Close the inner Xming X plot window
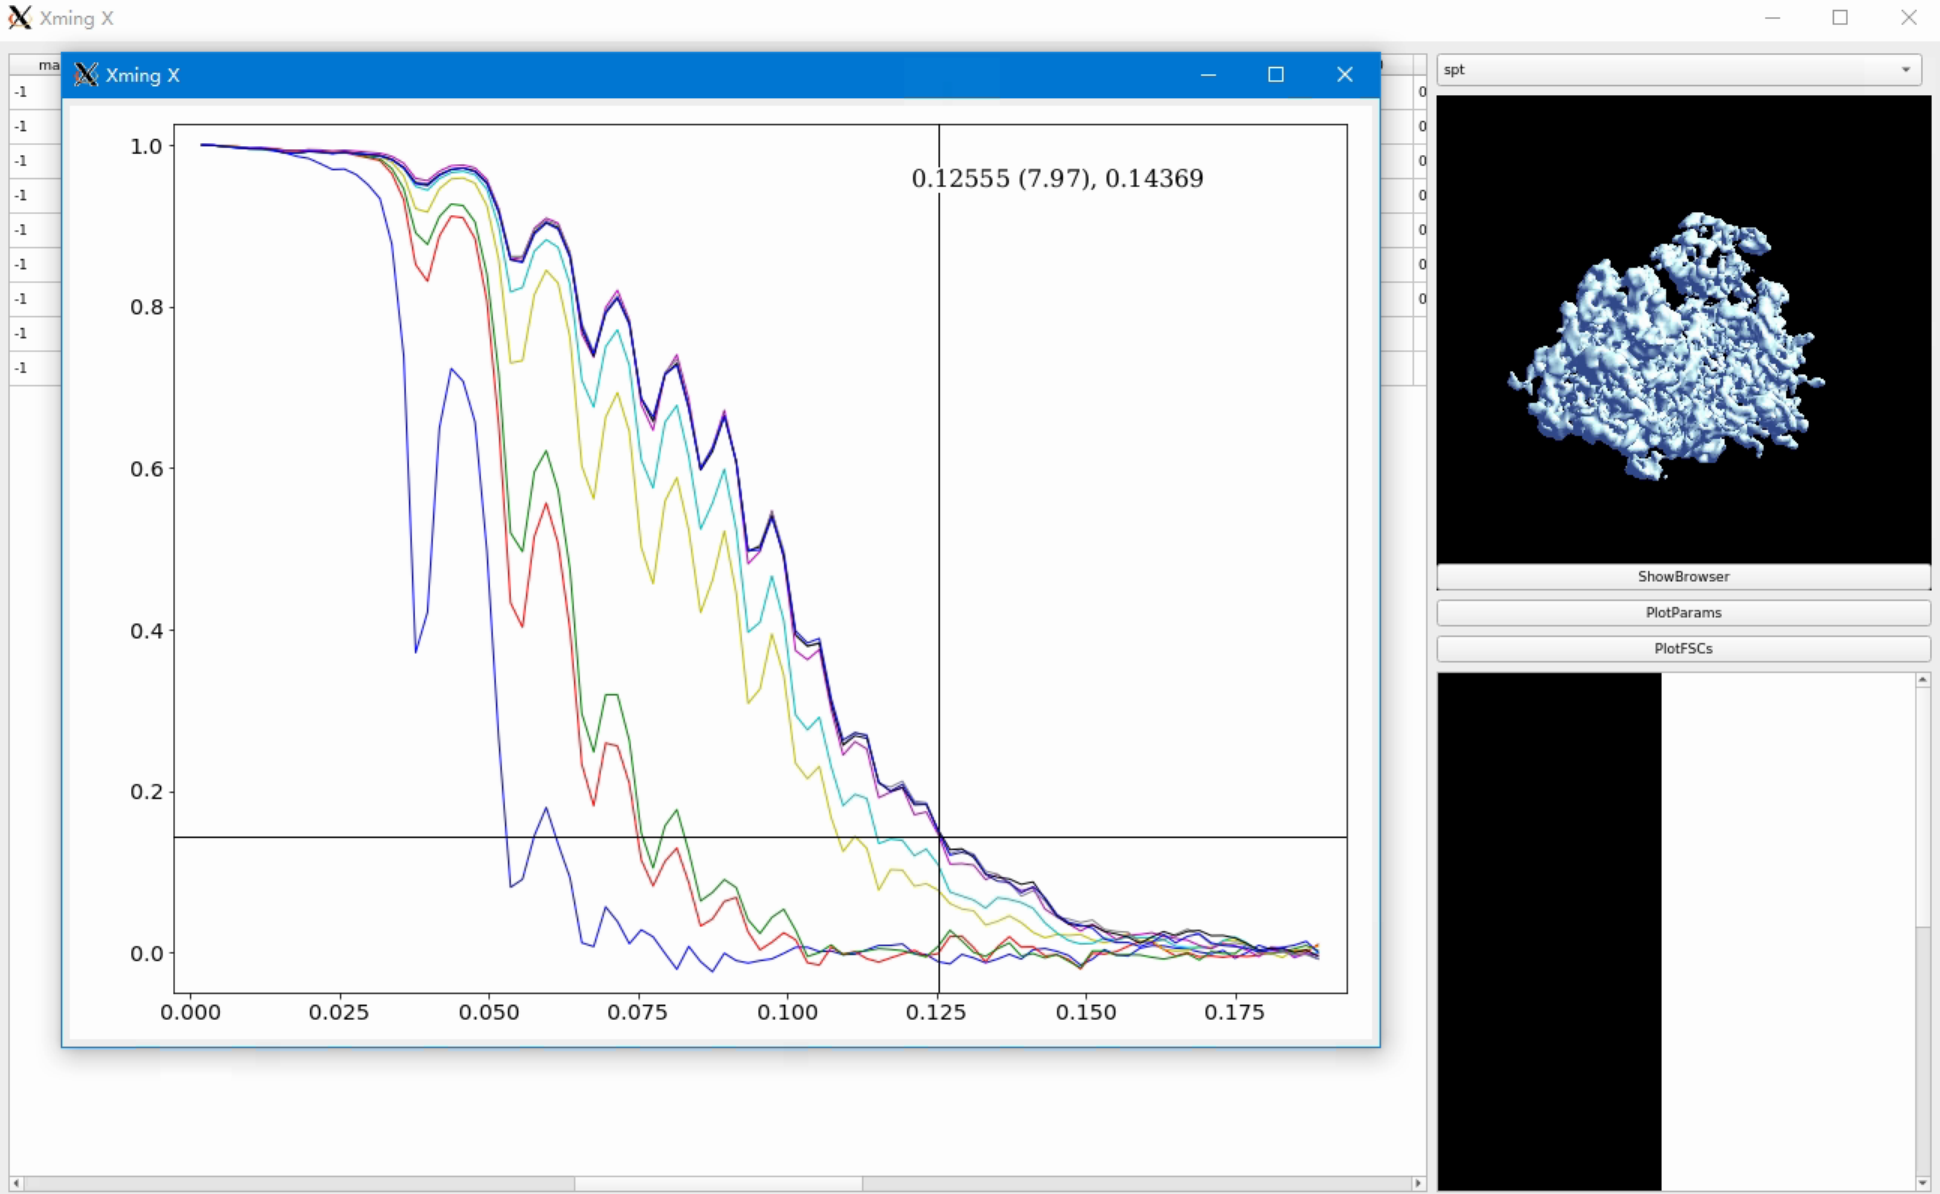The image size is (1940, 1194). (1345, 75)
